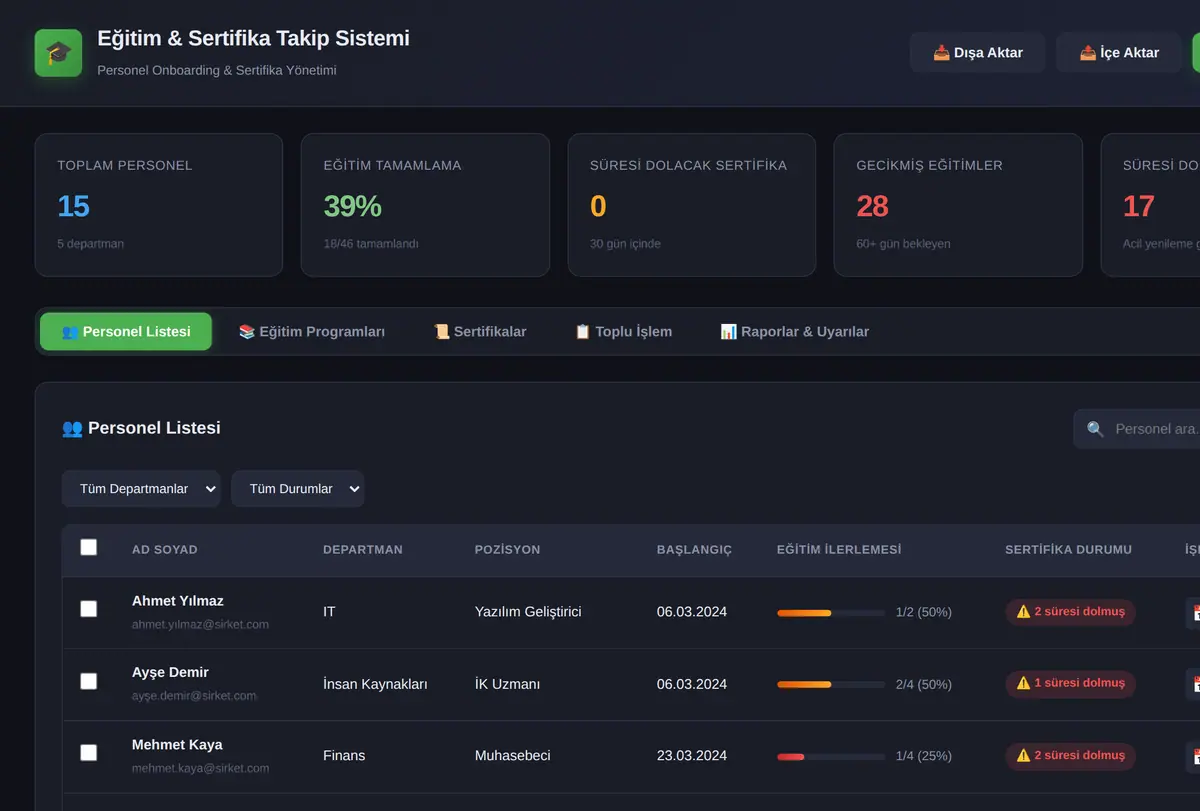The height and width of the screenshot is (811, 1200).
Task: Click the Yazılım Geliştirici position cell
Action: click(x=528, y=612)
